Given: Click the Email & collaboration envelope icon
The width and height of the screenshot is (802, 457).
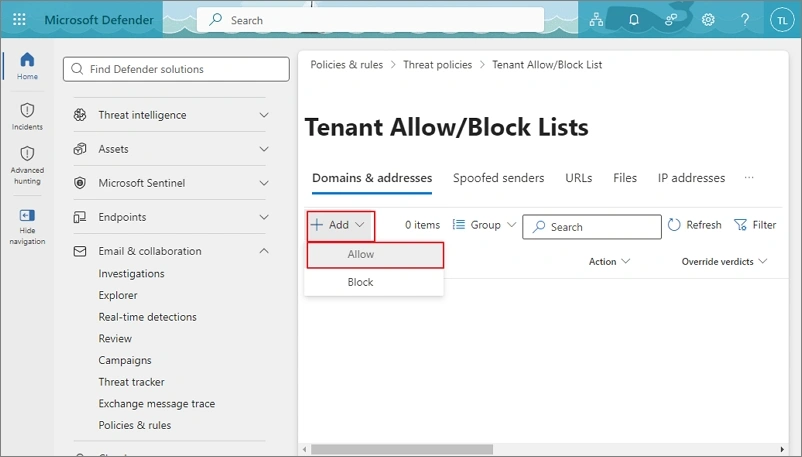Looking at the screenshot, I should (x=80, y=251).
